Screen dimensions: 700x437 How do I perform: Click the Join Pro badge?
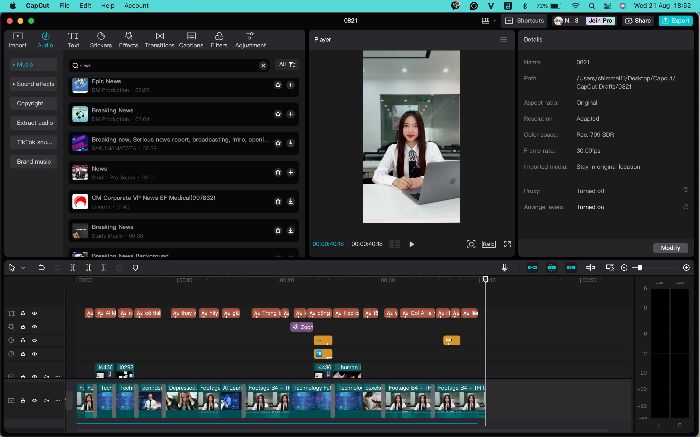(600, 21)
